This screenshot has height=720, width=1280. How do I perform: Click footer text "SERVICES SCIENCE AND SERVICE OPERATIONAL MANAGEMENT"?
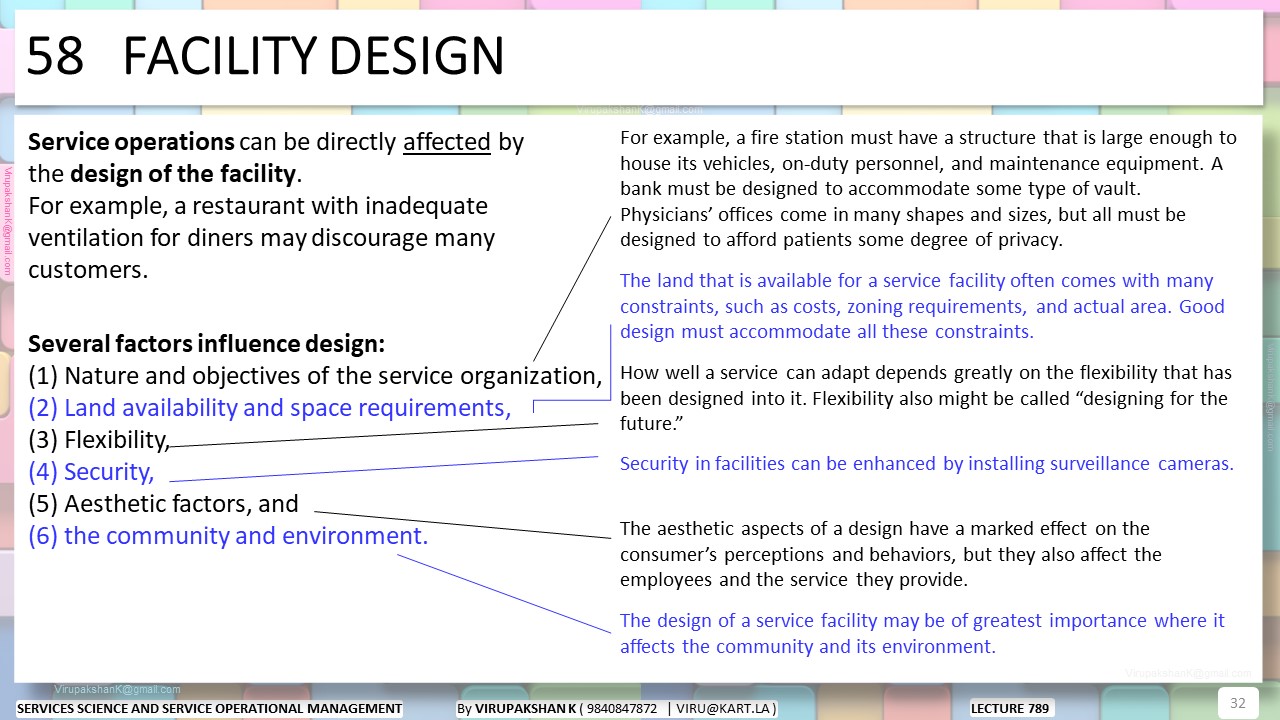[210, 709]
